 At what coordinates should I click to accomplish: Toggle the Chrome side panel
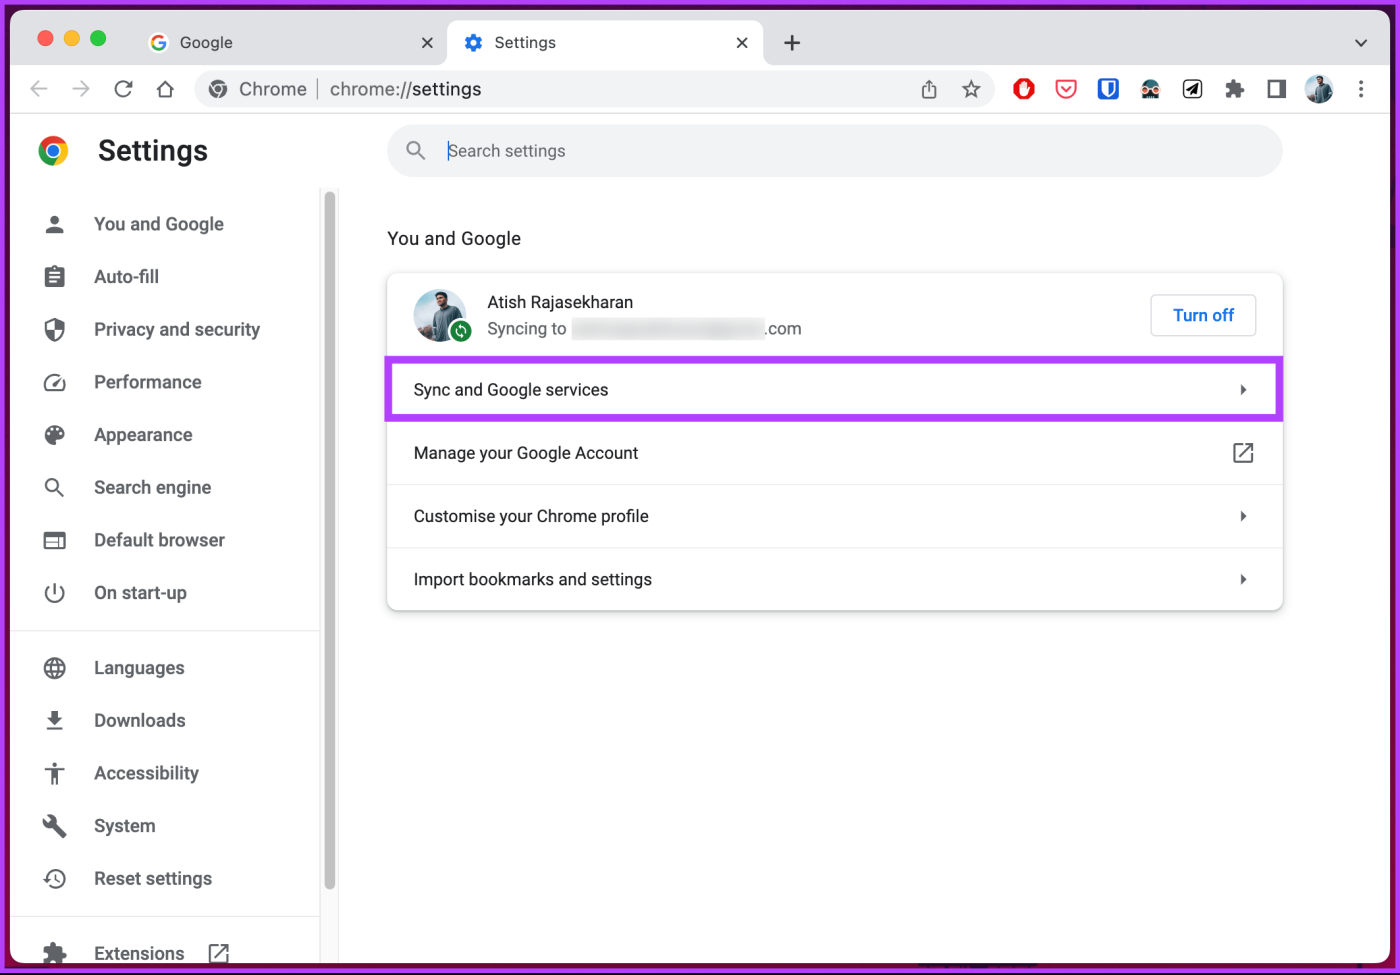point(1276,89)
